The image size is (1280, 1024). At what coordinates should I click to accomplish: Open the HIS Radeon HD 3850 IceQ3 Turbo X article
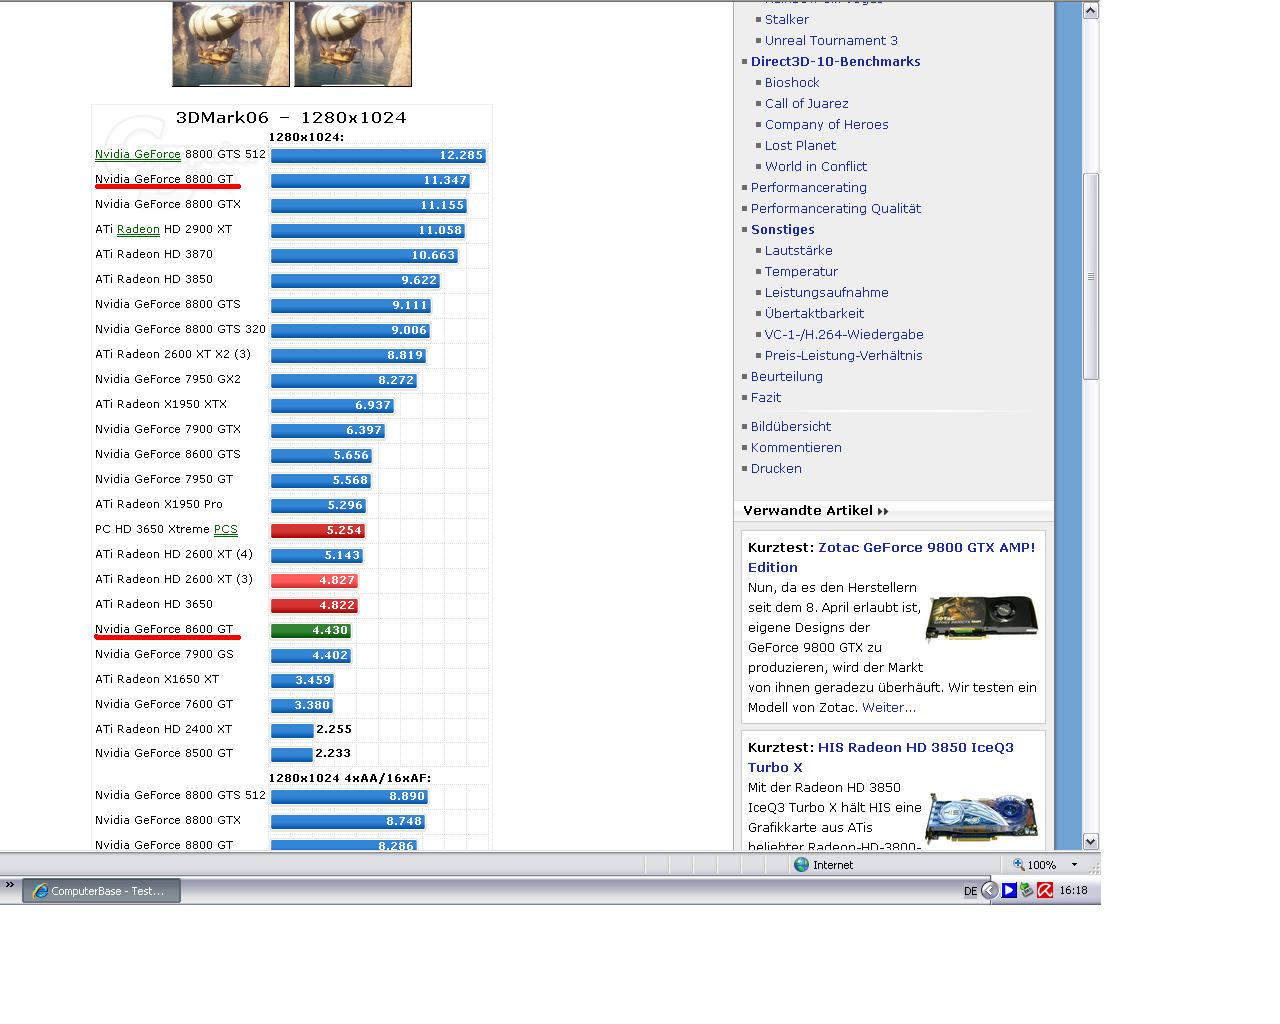pyautogui.click(x=881, y=757)
